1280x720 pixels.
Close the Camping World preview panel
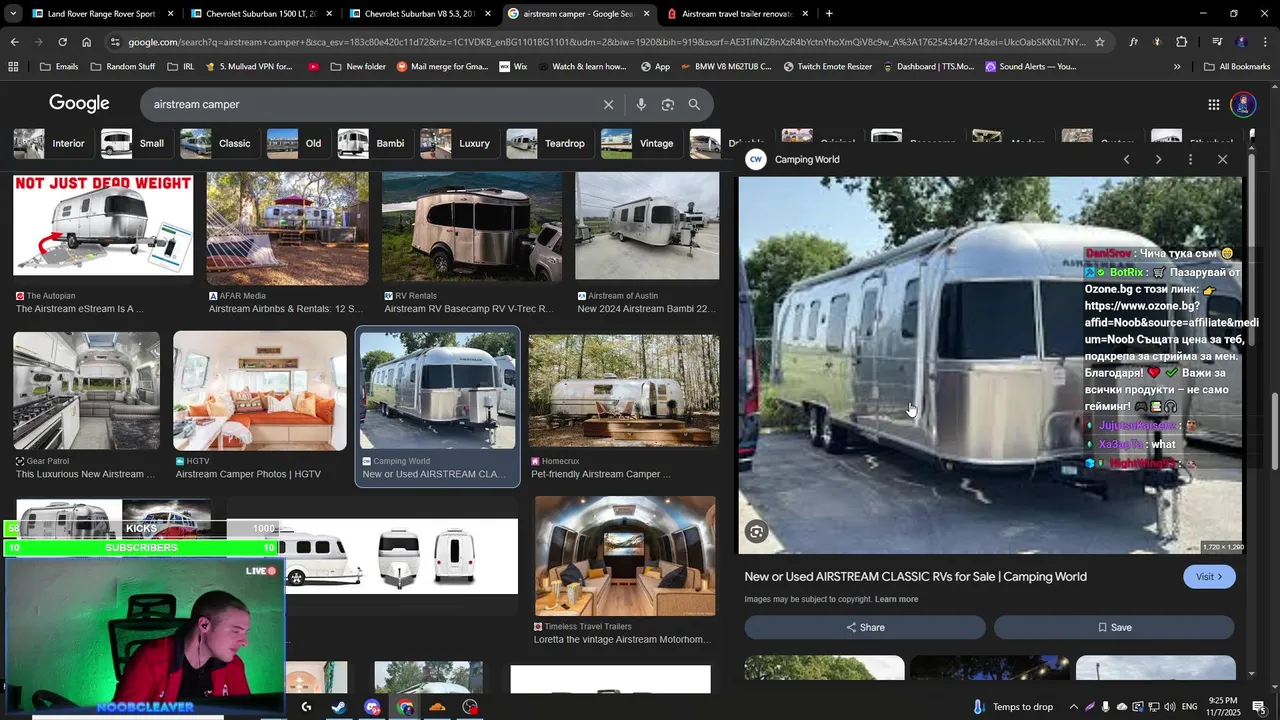pos(1222,159)
